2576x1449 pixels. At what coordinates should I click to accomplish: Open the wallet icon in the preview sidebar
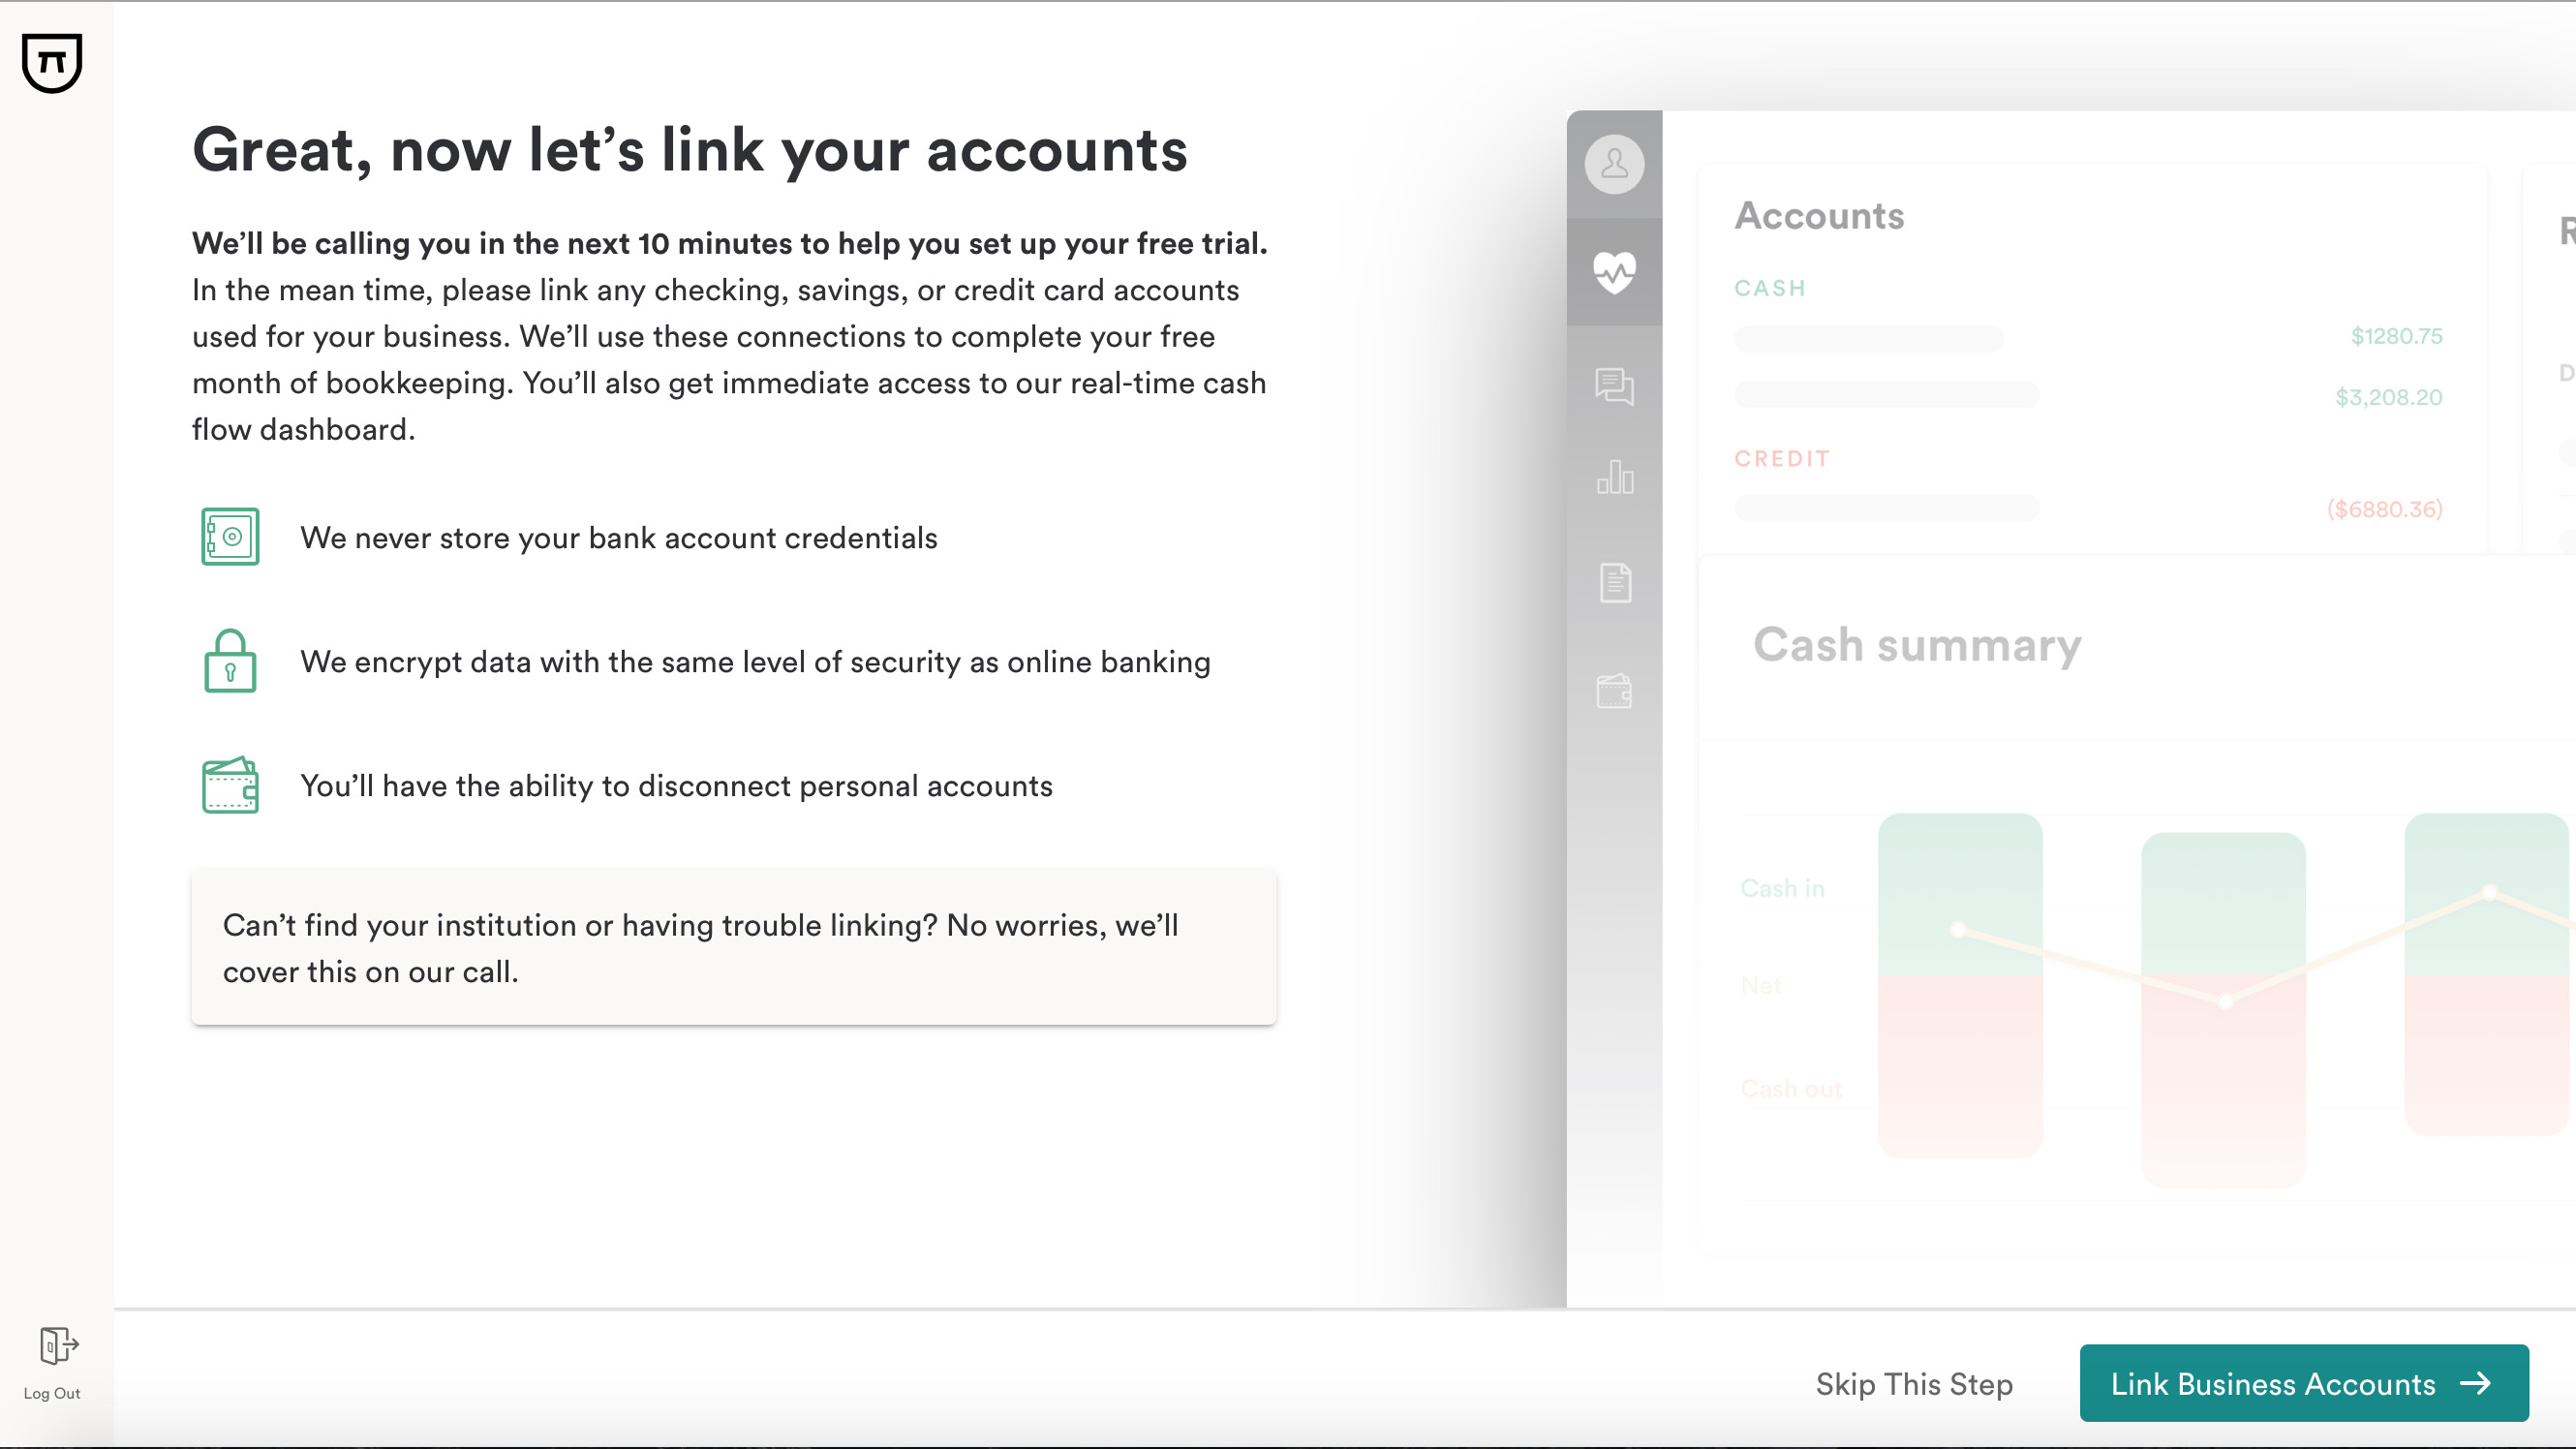click(1614, 690)
